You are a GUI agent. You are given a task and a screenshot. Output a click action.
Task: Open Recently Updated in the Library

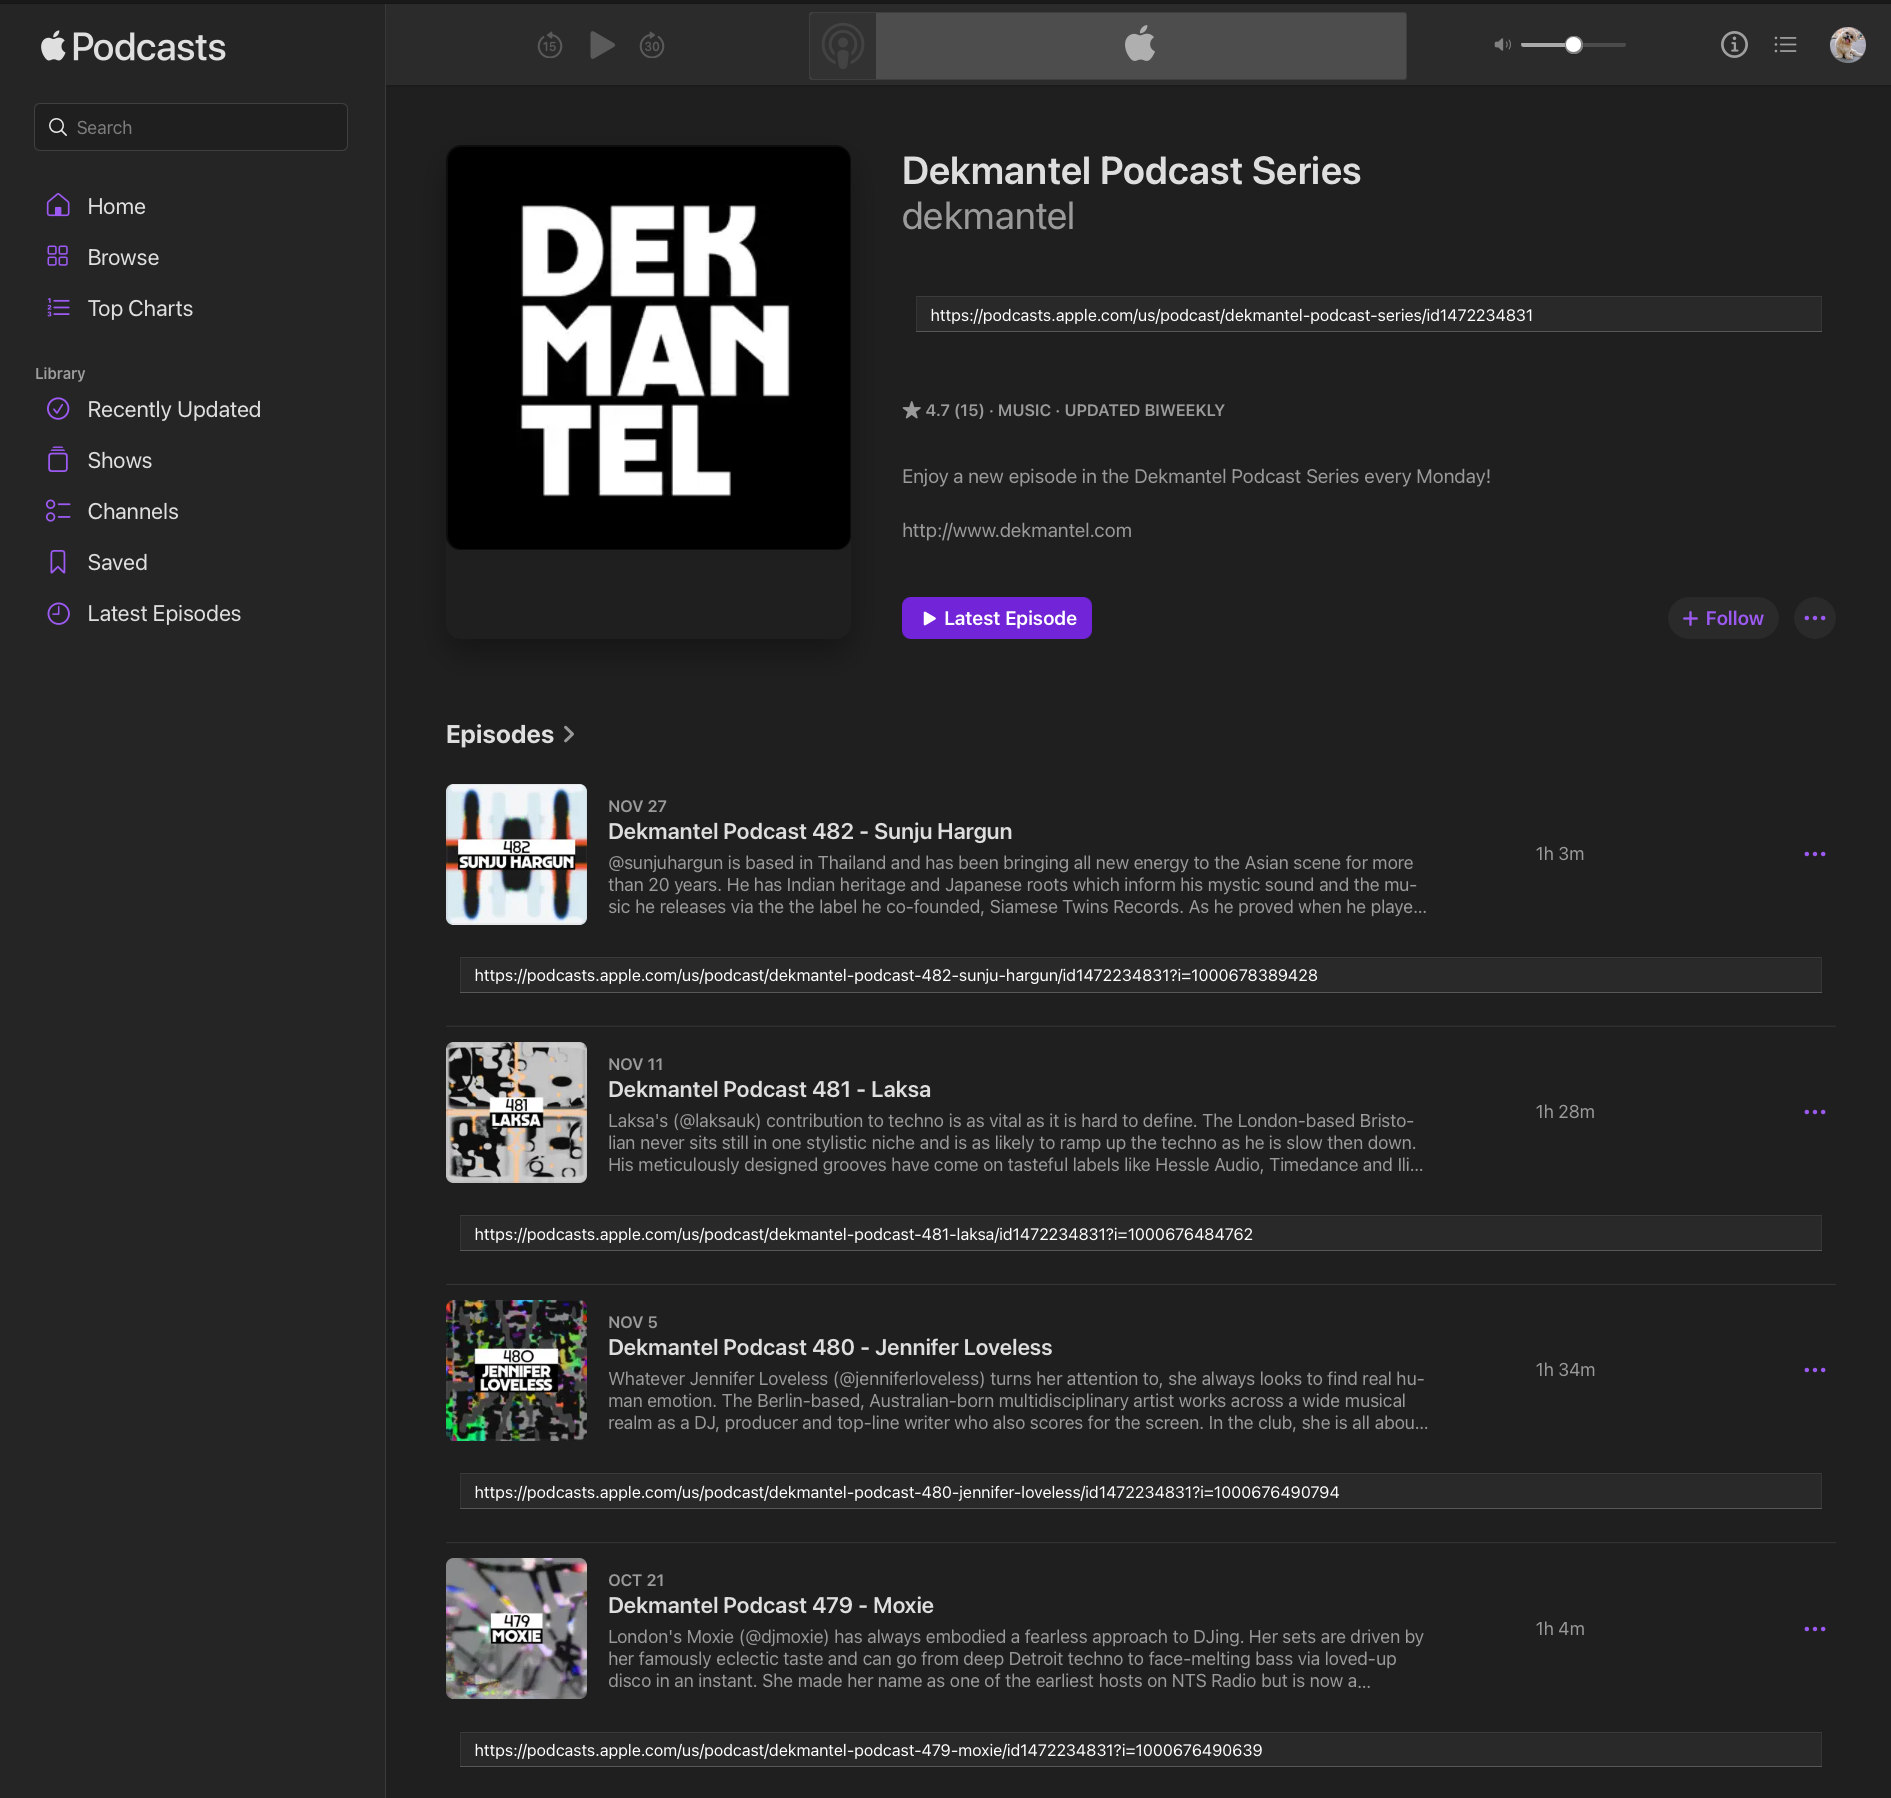174,409
